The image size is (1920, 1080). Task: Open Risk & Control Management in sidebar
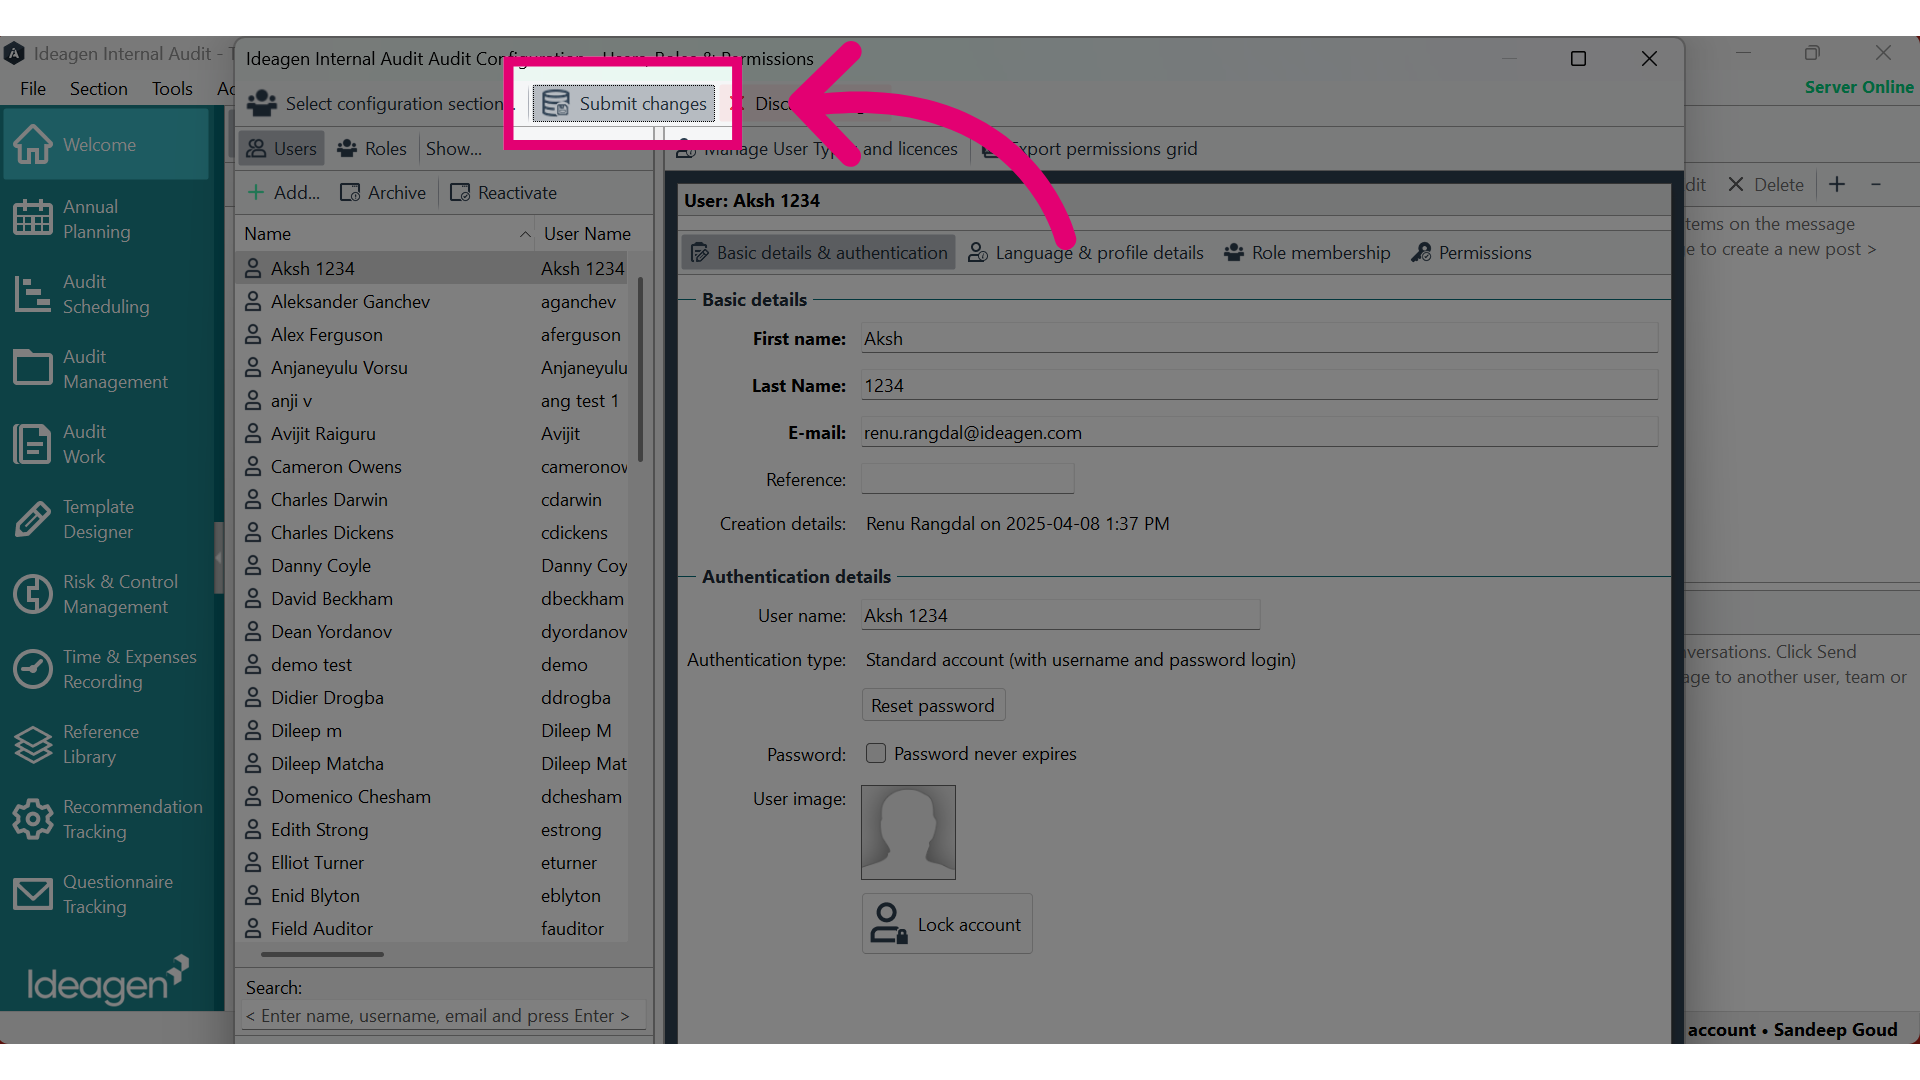coord(106,594)
